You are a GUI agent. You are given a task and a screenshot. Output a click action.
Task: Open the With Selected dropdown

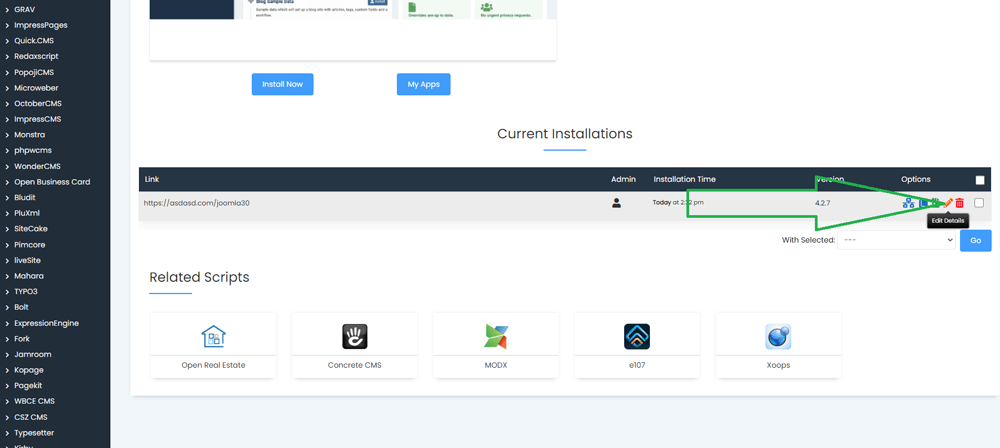[x=896, y=240]
